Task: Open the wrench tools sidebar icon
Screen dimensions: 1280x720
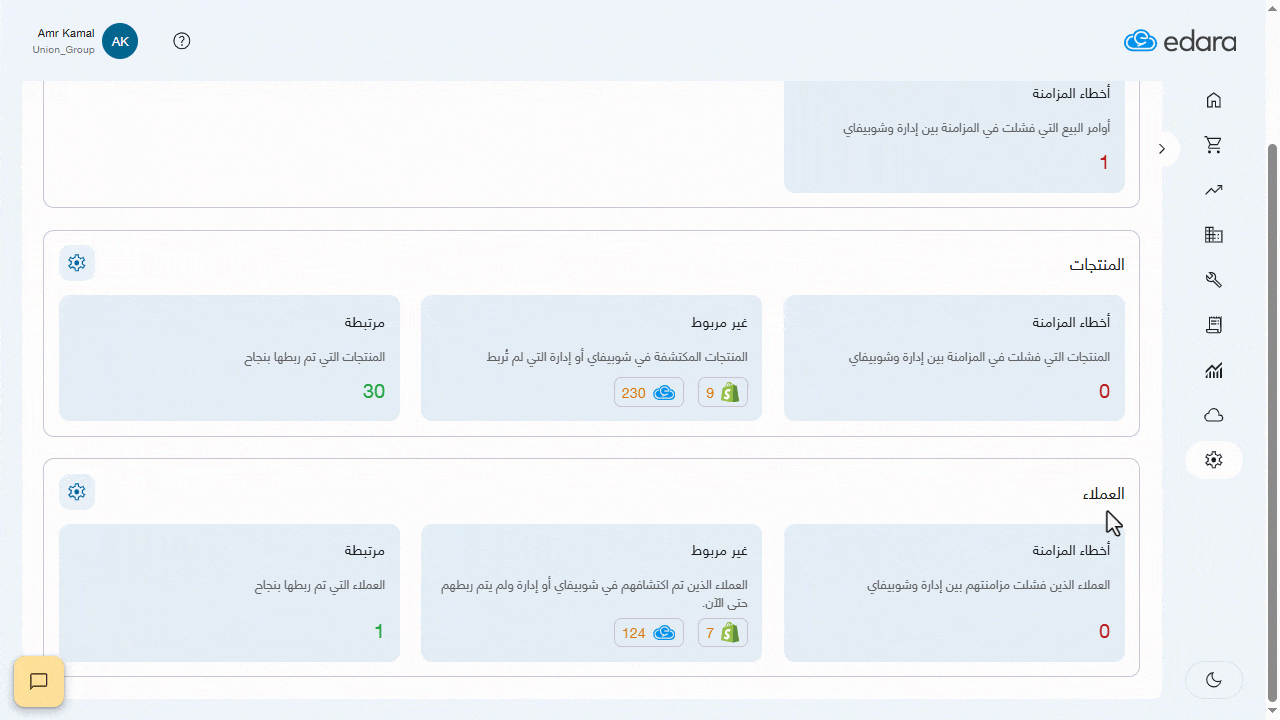Action: [1214, 280]
